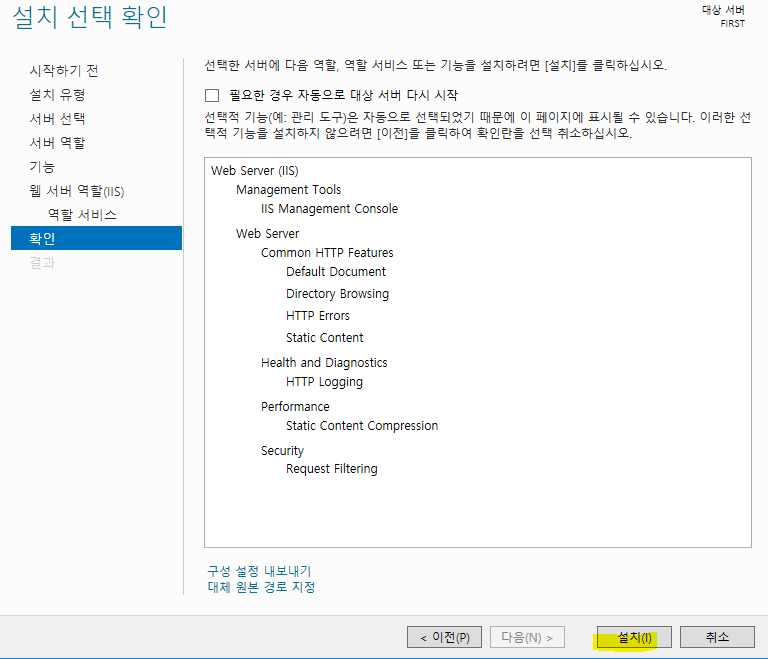Go to the 역할 서비스 step
Image resolution: width=768 pixels, height=659 pixels.
coord(82,215)
